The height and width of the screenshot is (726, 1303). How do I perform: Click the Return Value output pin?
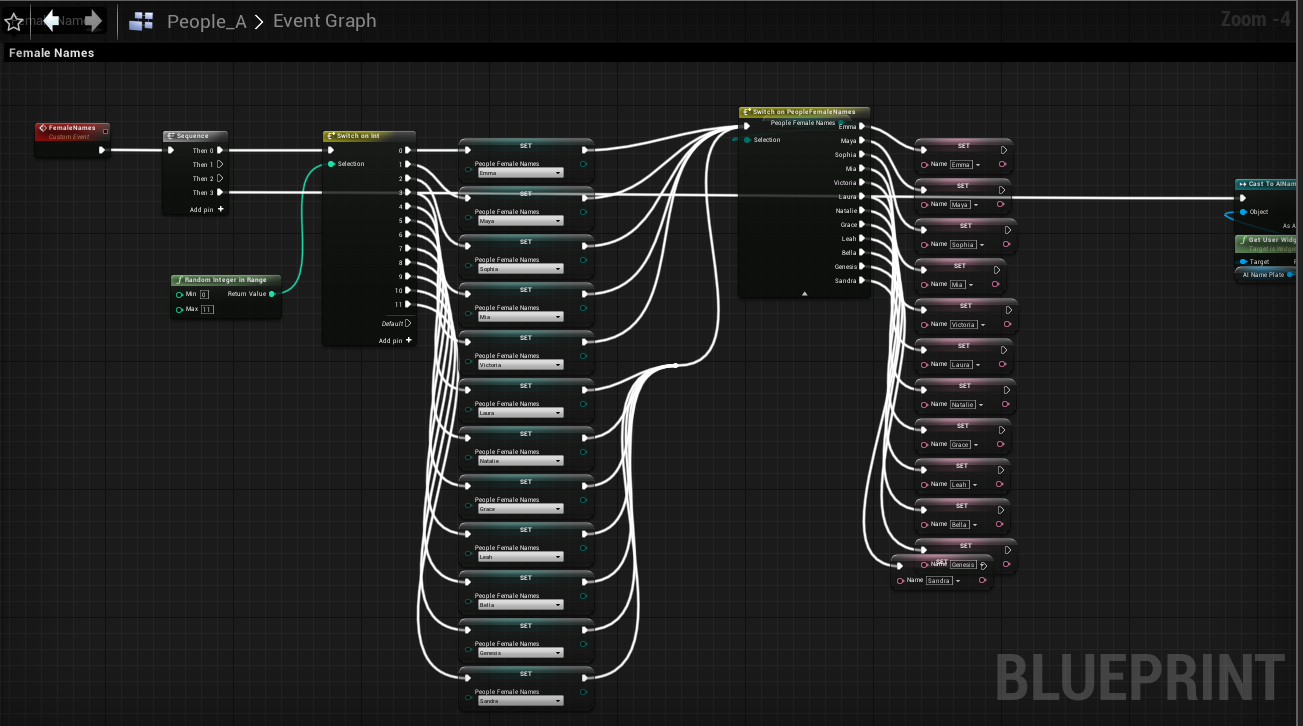tap(272, 294)
